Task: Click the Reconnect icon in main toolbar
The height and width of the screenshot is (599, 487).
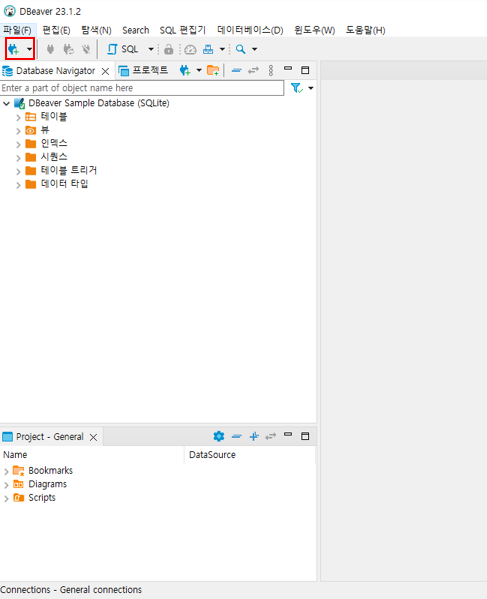Action: pos(68,49)
